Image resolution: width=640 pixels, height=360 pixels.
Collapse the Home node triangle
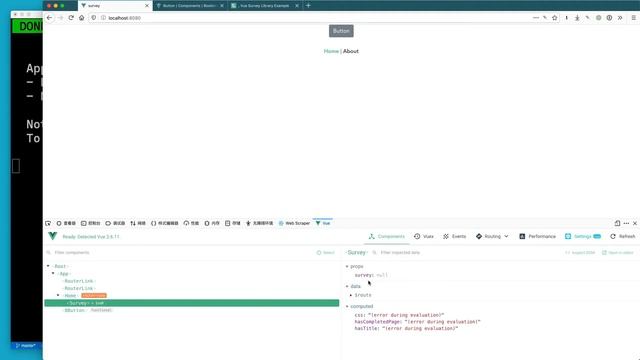(58, 295)
